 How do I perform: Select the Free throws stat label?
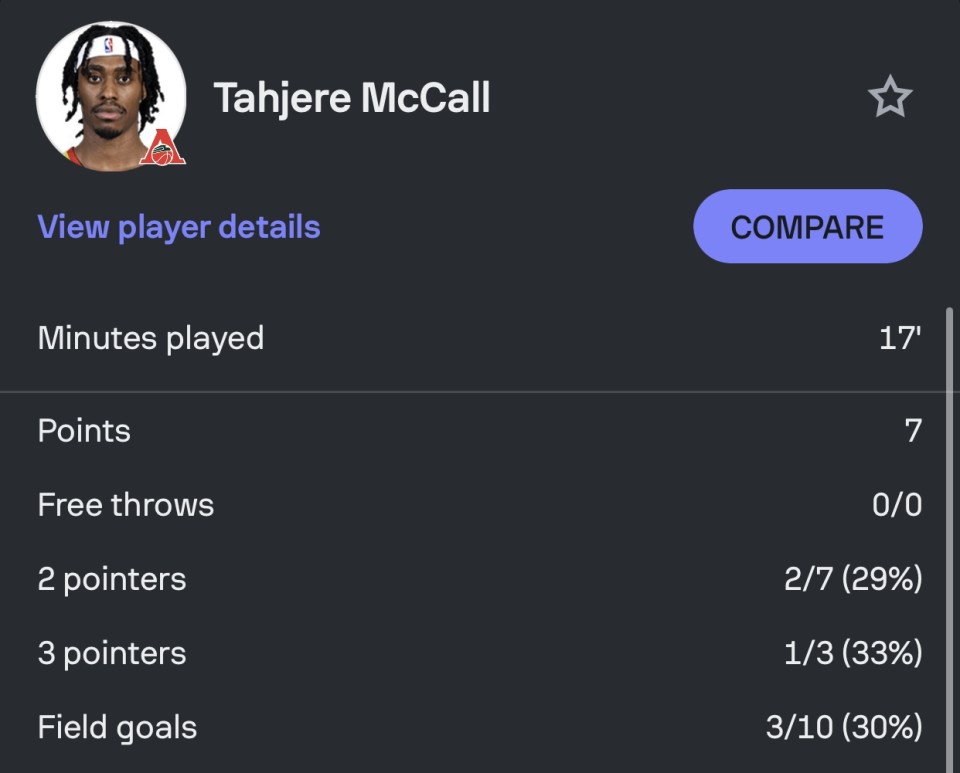coord(126,505)
